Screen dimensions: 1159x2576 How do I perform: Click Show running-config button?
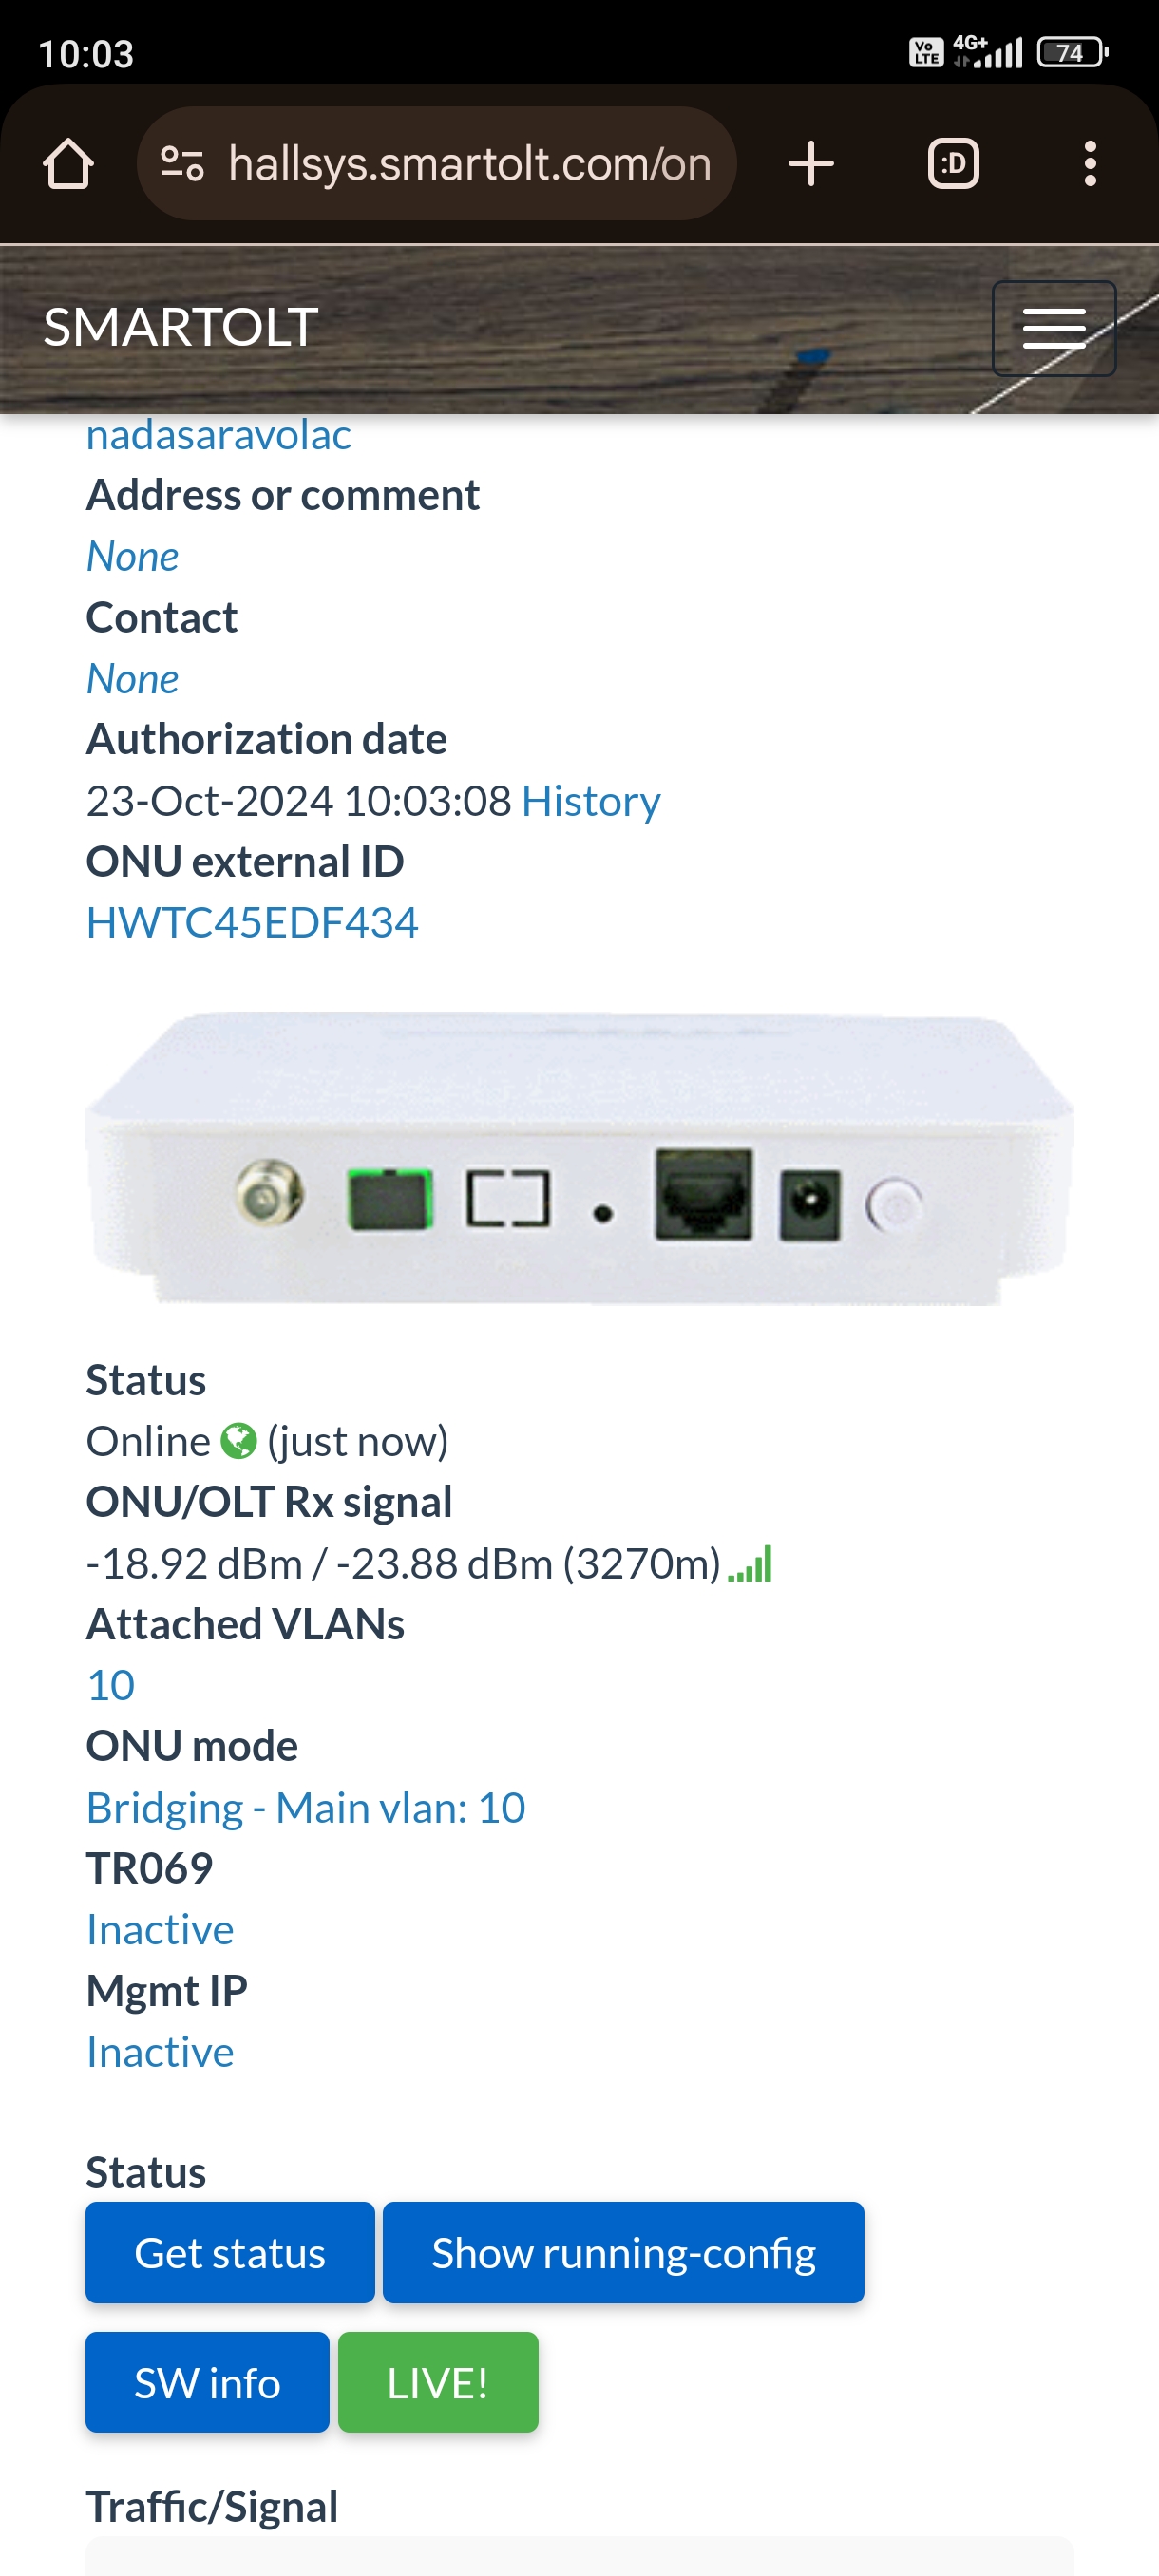[623, 2253]
